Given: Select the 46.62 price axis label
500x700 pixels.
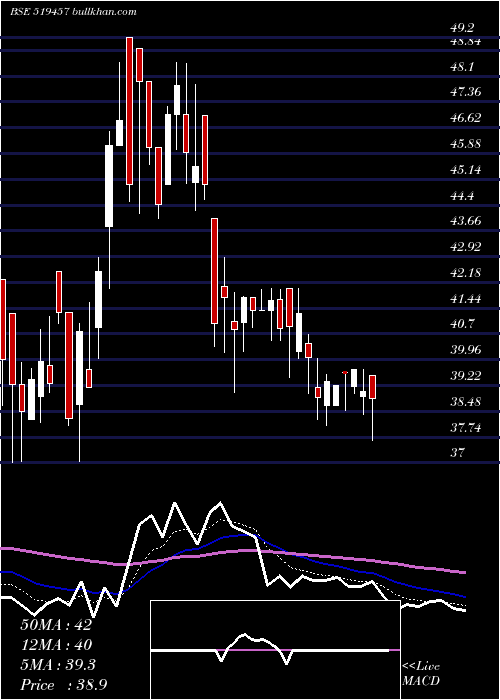Looking at the screenshot, I should point(466,118).
